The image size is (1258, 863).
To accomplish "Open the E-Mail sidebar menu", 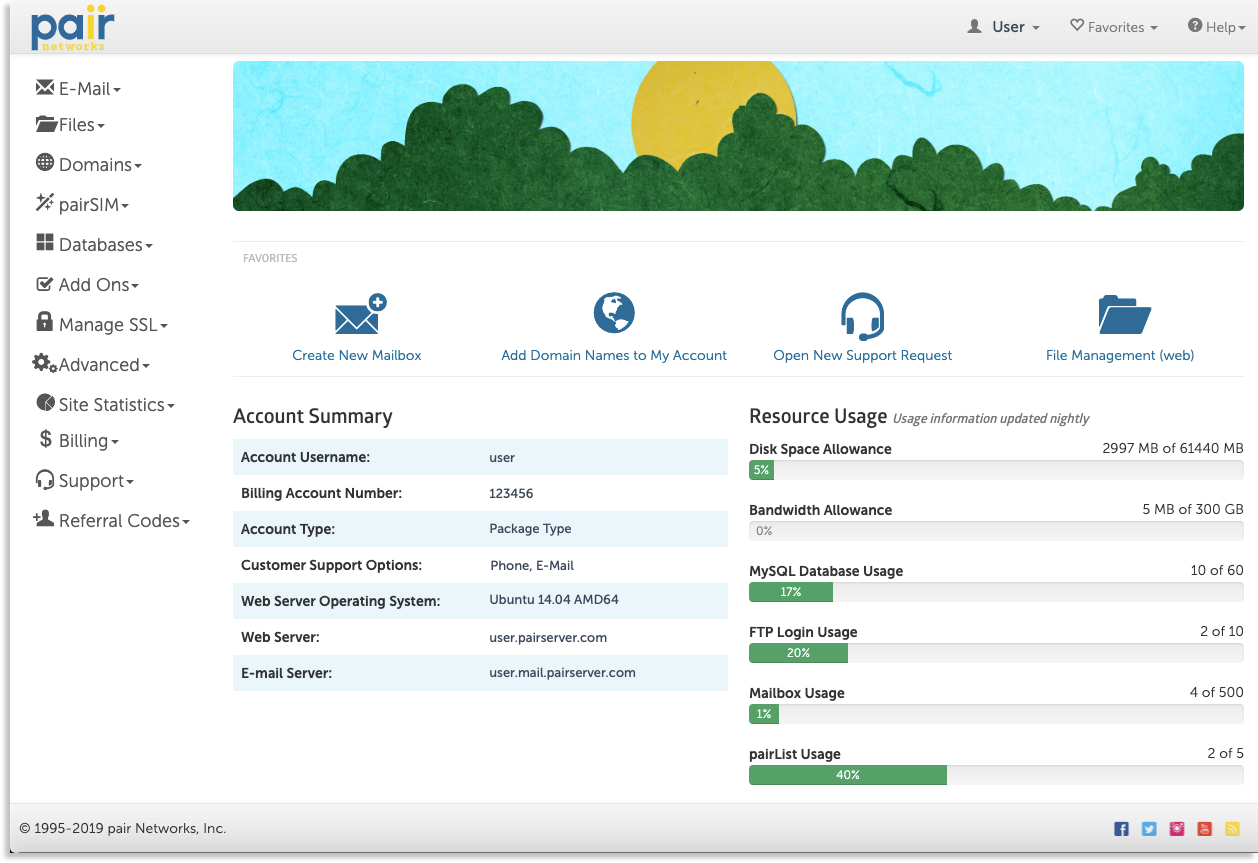I will (x=79, y=89).
